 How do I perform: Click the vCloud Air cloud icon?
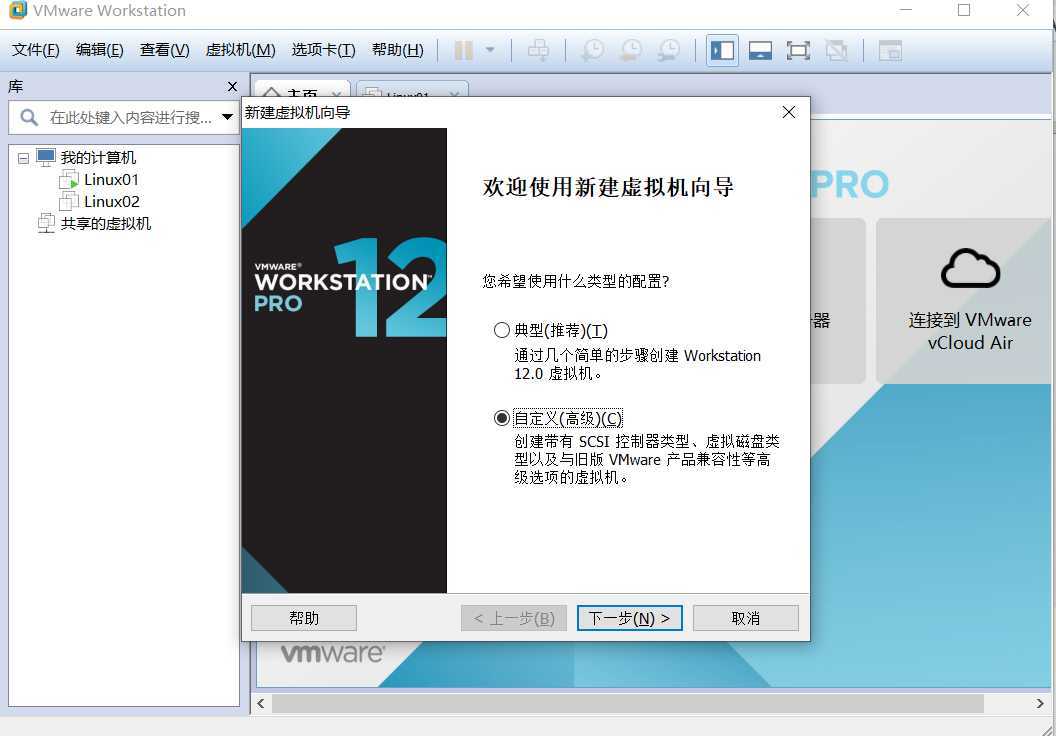point(970,268)
